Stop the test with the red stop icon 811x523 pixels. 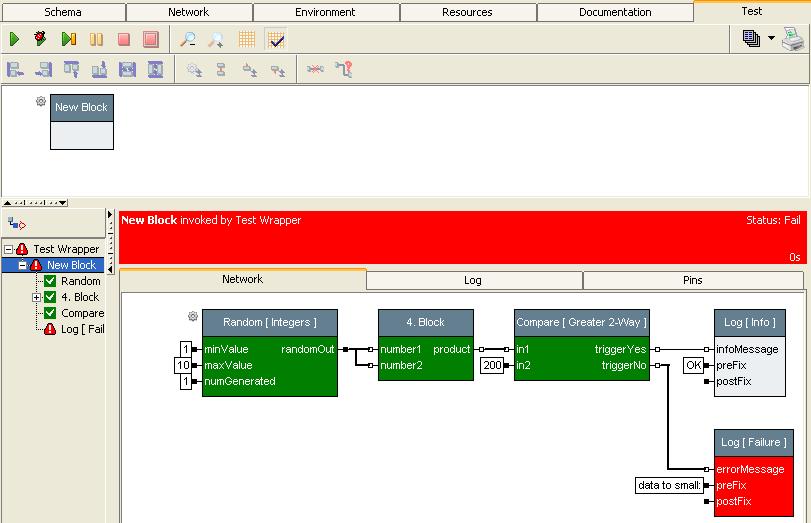pos(124,40)
